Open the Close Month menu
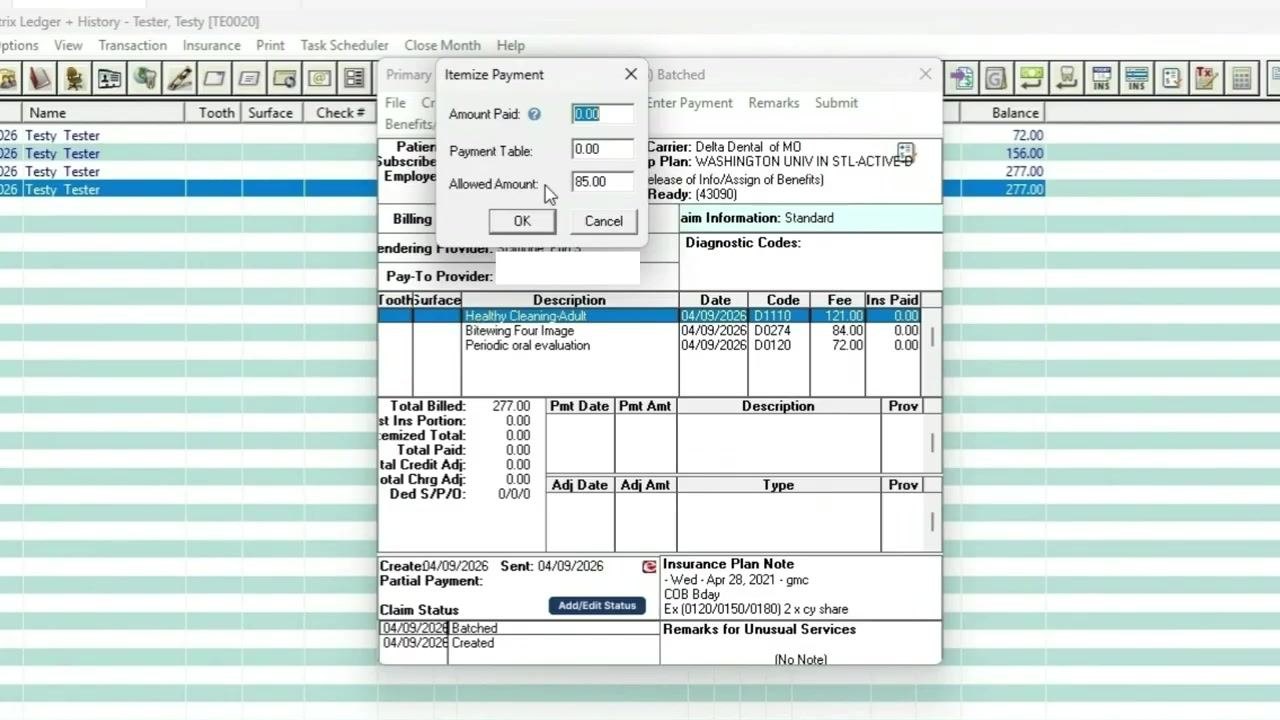 (x=442, y=45)
